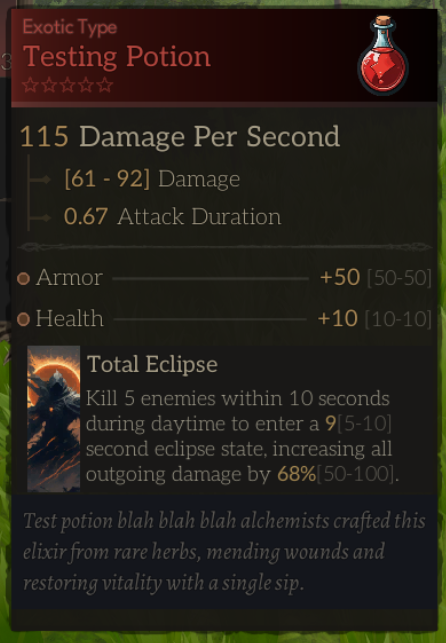Click the 68% outgoing damage value
Image resolution: width=446 pixels, height=643 pixels.
coord(296,474)
